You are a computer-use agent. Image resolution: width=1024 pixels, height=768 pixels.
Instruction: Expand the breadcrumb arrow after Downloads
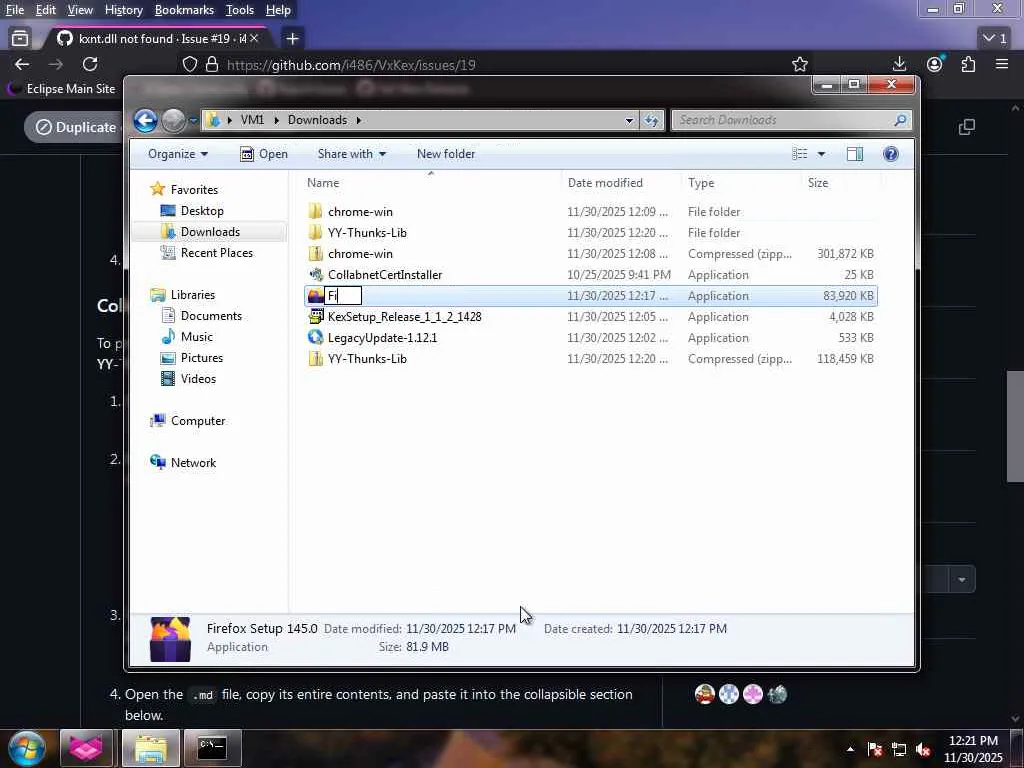pyautogui.click(x=359, y=120)
